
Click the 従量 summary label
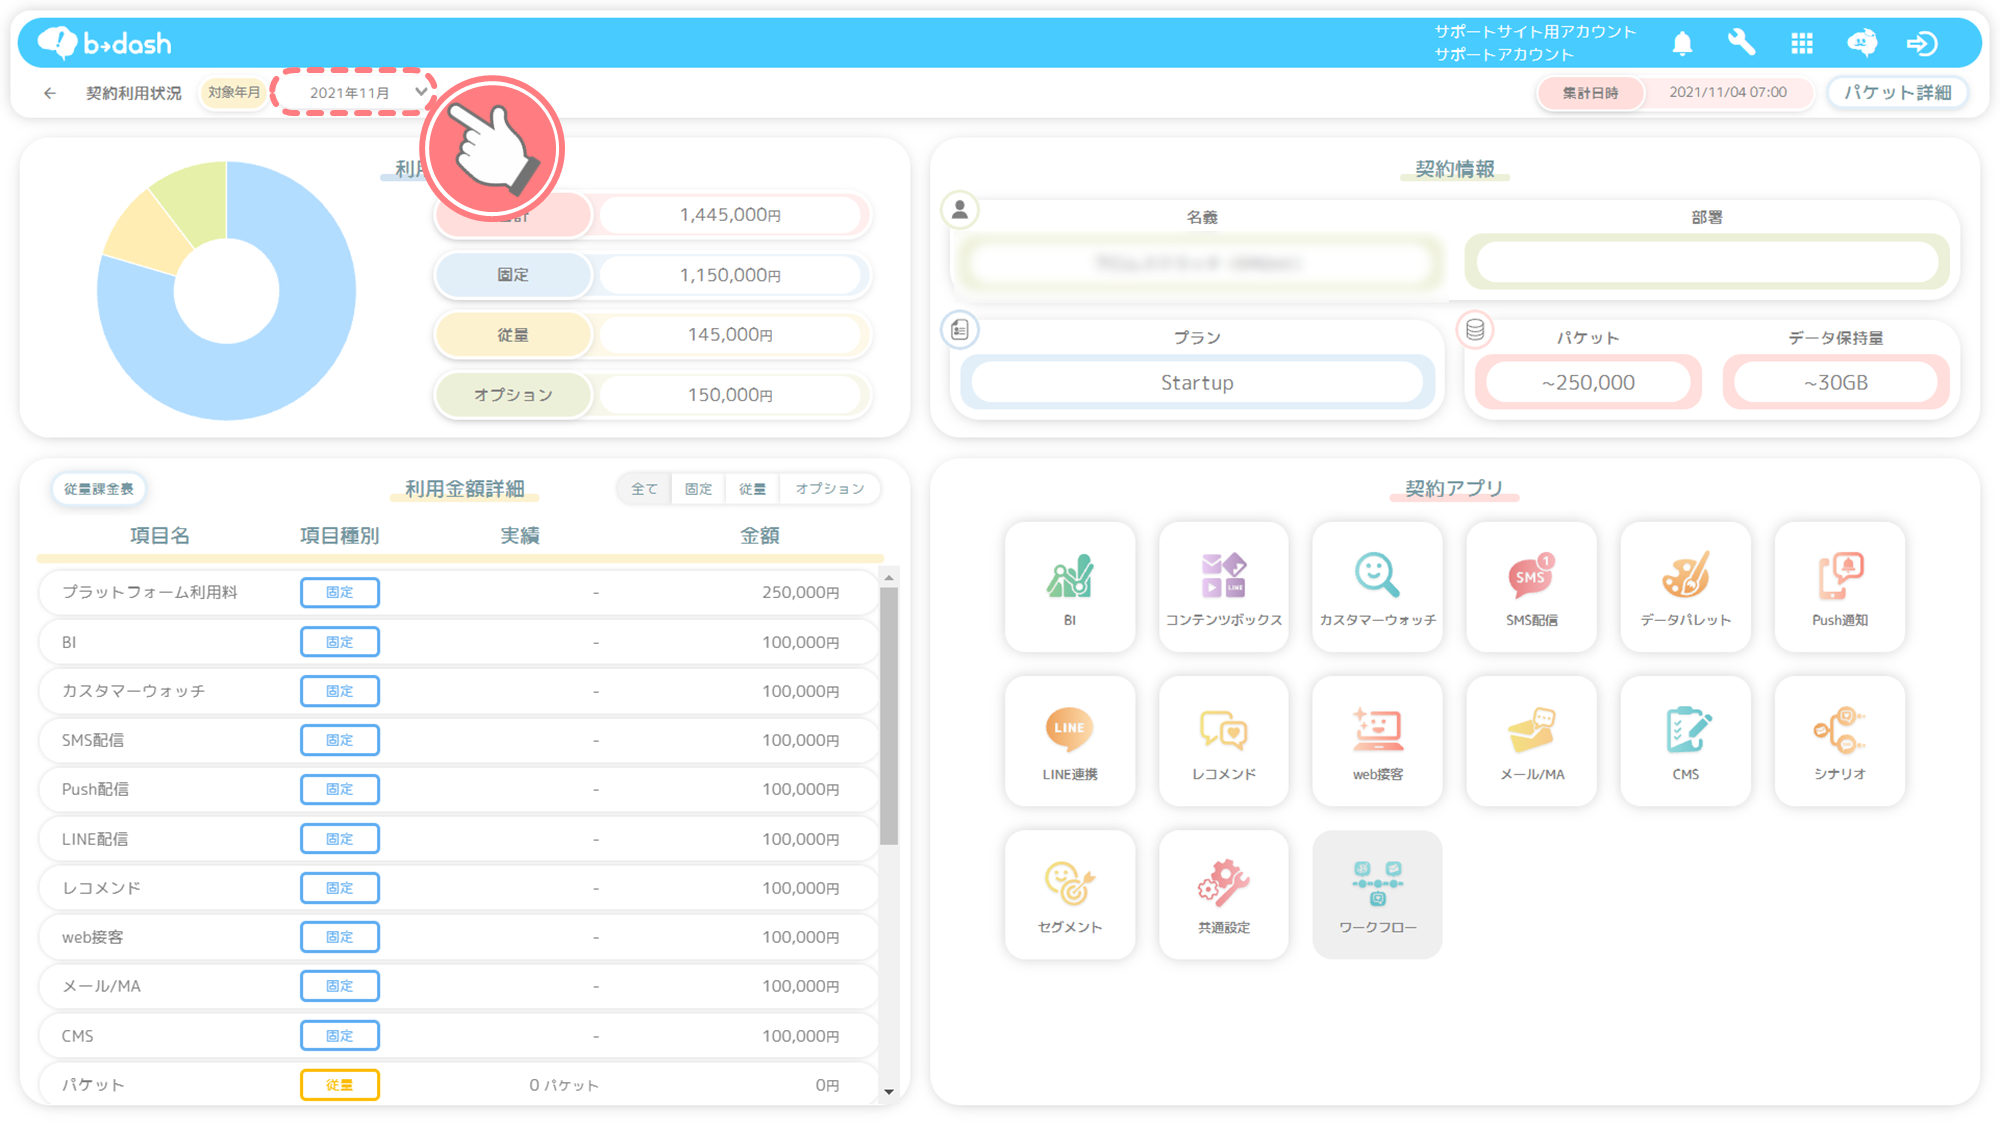[x=513, y=335]
